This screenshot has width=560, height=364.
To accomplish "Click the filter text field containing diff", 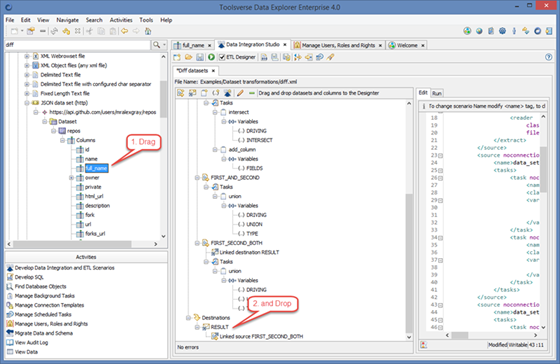I will (x=78, y=45).
